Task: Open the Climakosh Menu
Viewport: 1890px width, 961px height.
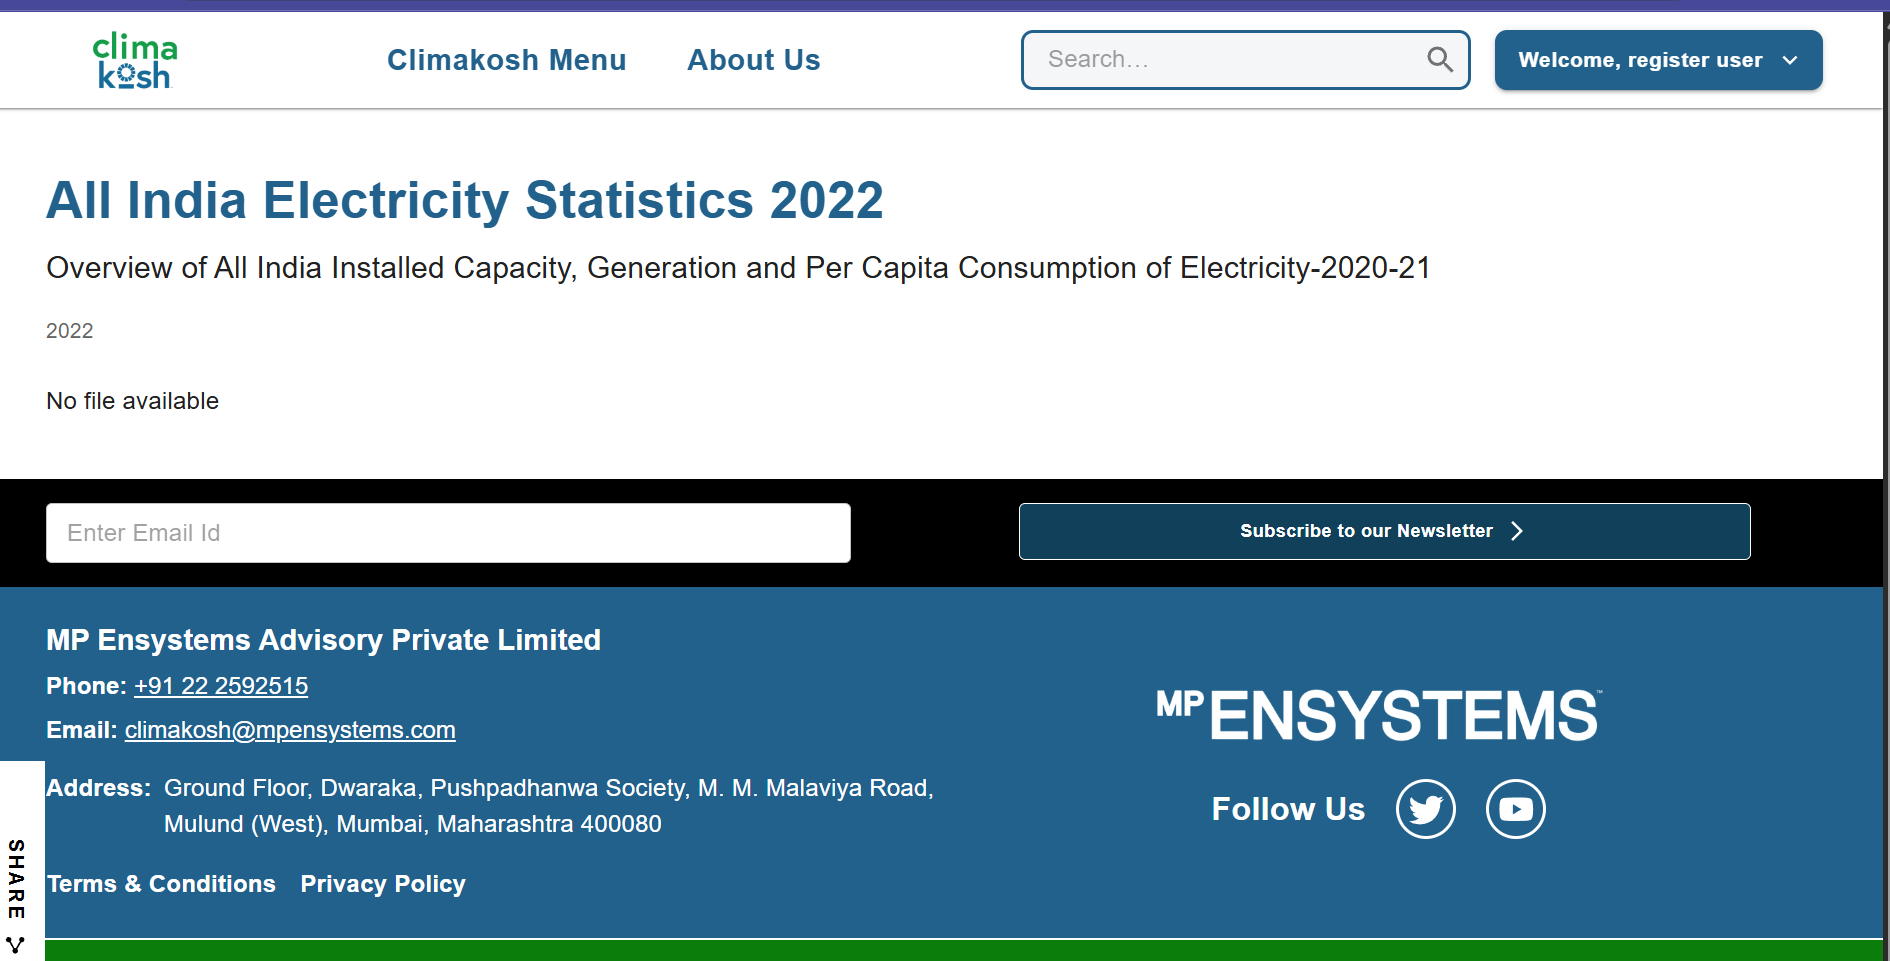Action: tap(506, 60)
